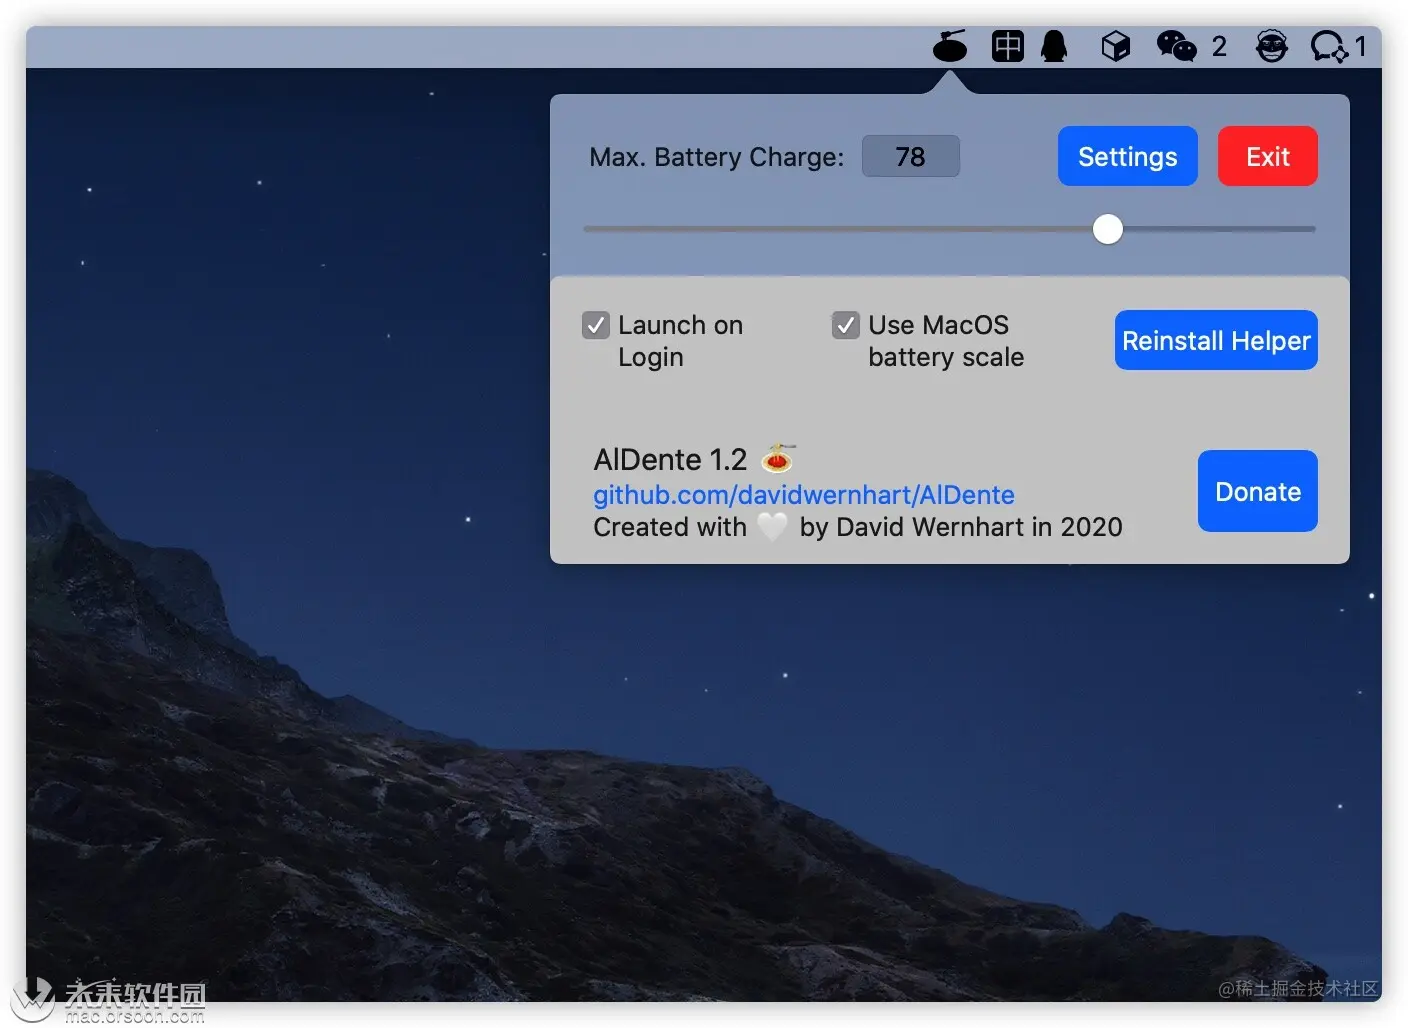Viewport: 1408px width, 1028px height.
Task: Open the chat bubble icon with badge 1
Action: [1338, 46]
